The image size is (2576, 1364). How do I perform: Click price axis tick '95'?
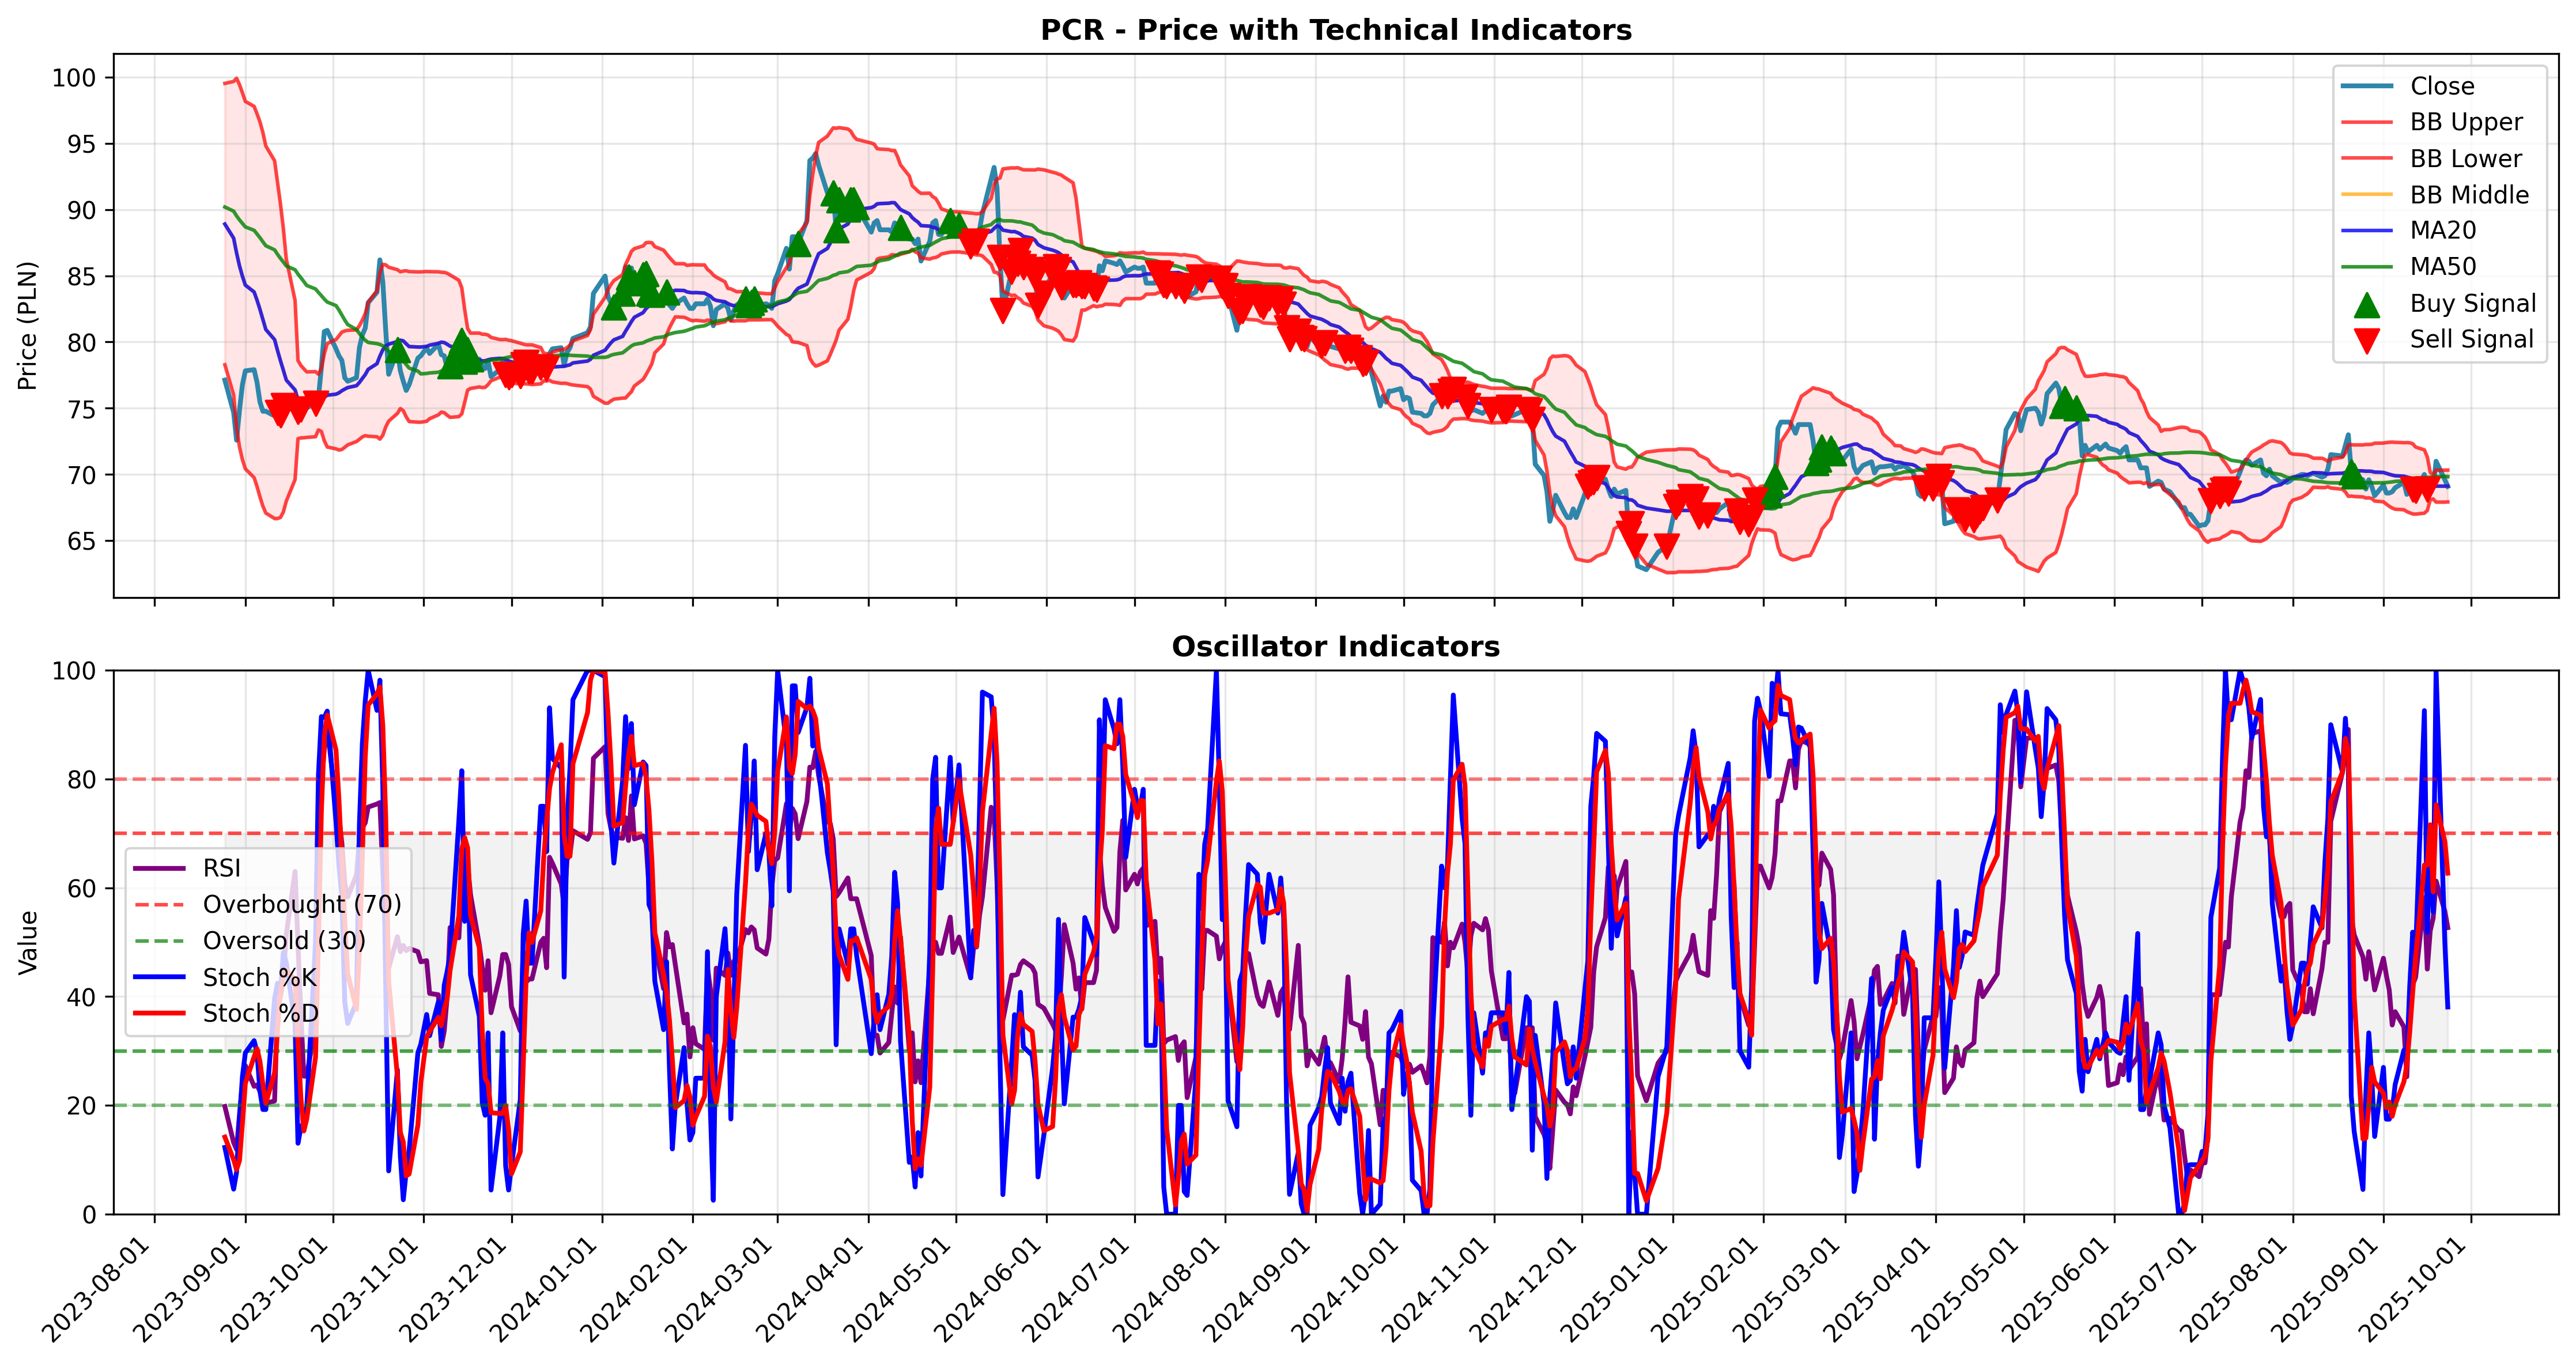tap(81, 144)
